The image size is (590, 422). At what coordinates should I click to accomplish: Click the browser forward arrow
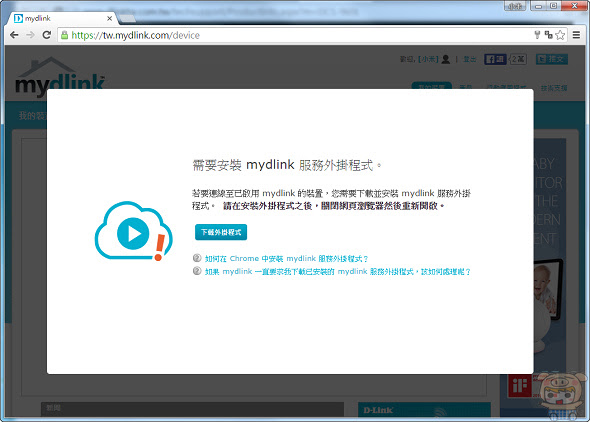tap(30, 35)
